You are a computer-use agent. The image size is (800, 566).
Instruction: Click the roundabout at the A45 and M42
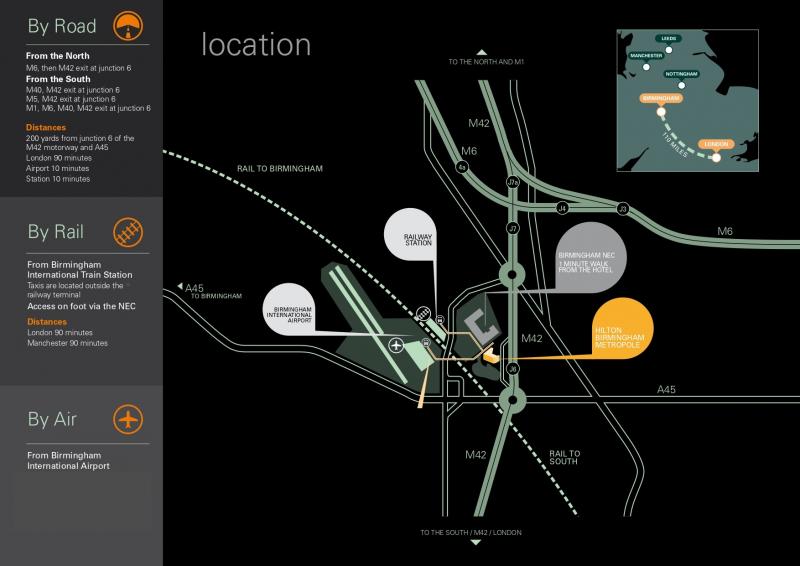click(512, 400)
